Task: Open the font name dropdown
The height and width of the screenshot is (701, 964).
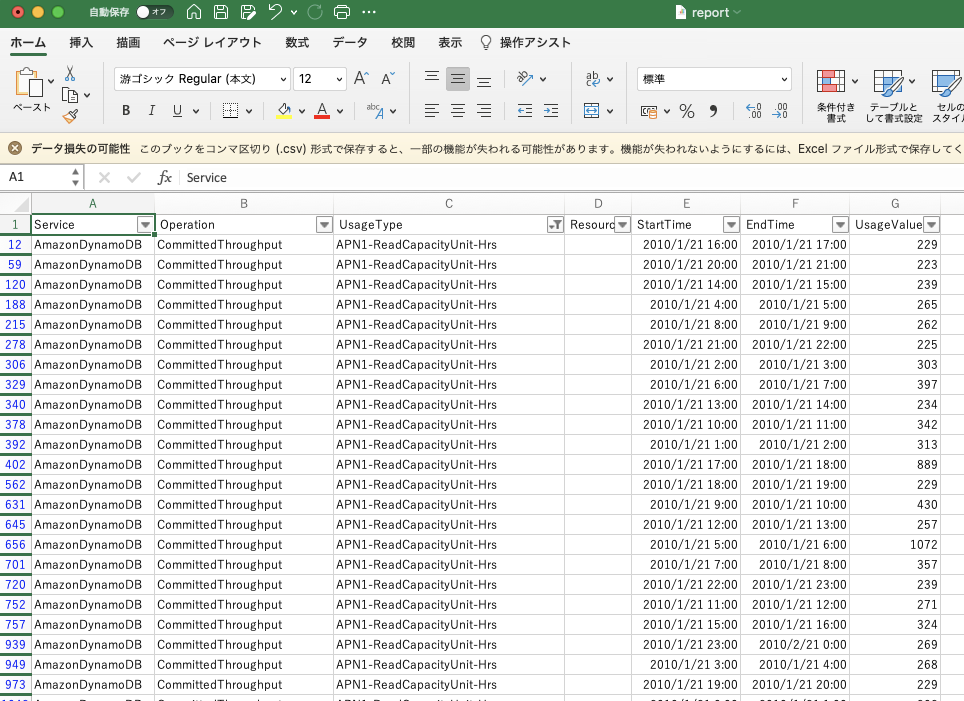Action: click(283, 79)
